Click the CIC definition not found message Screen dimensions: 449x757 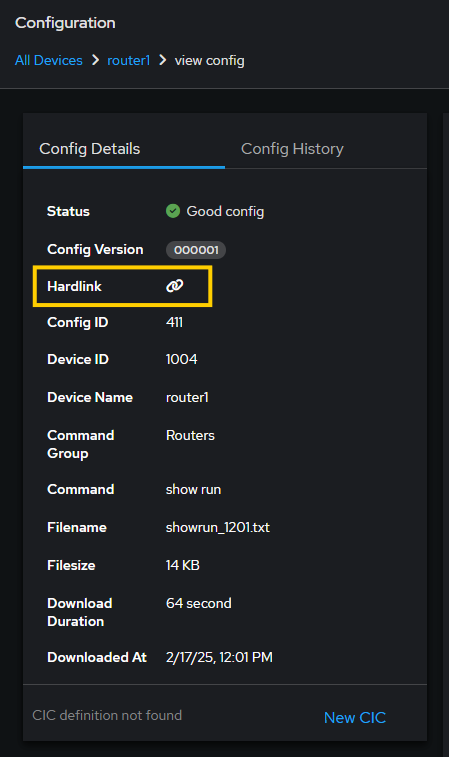pyautogui.click(x=107, y=715)
